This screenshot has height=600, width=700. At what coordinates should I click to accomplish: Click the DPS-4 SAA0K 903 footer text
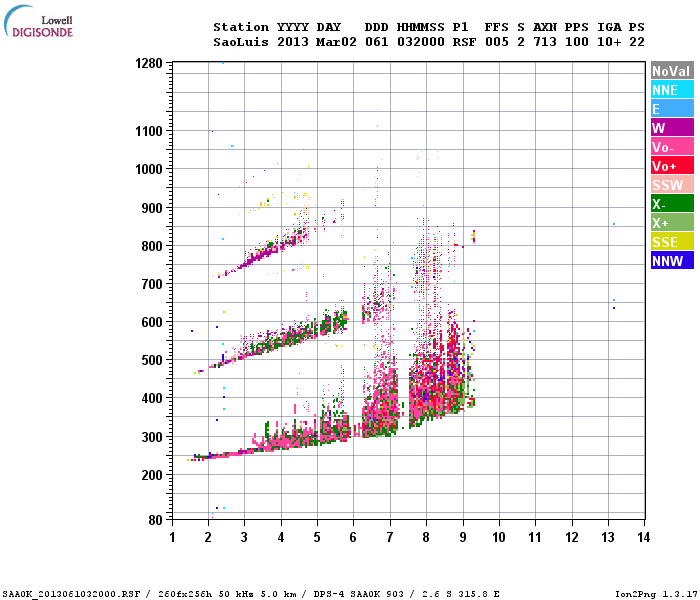358,594
